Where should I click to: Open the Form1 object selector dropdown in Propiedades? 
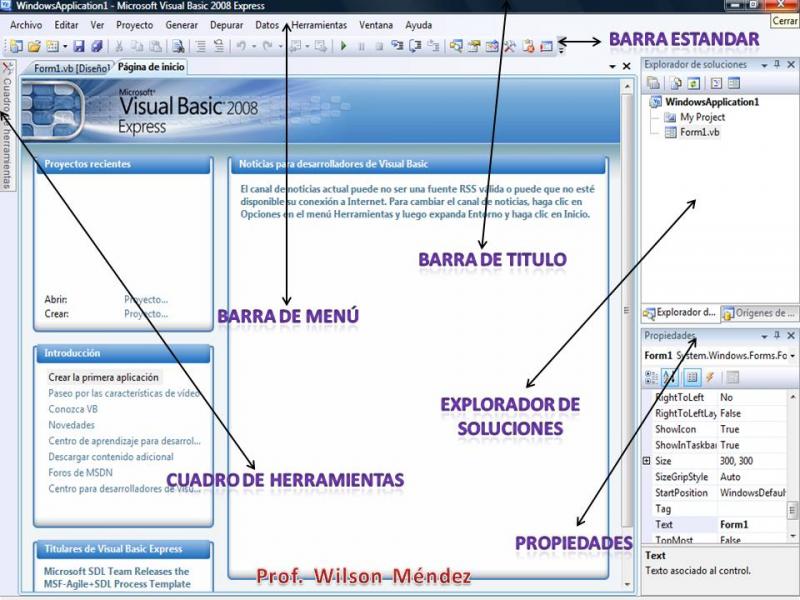point(792,356)
